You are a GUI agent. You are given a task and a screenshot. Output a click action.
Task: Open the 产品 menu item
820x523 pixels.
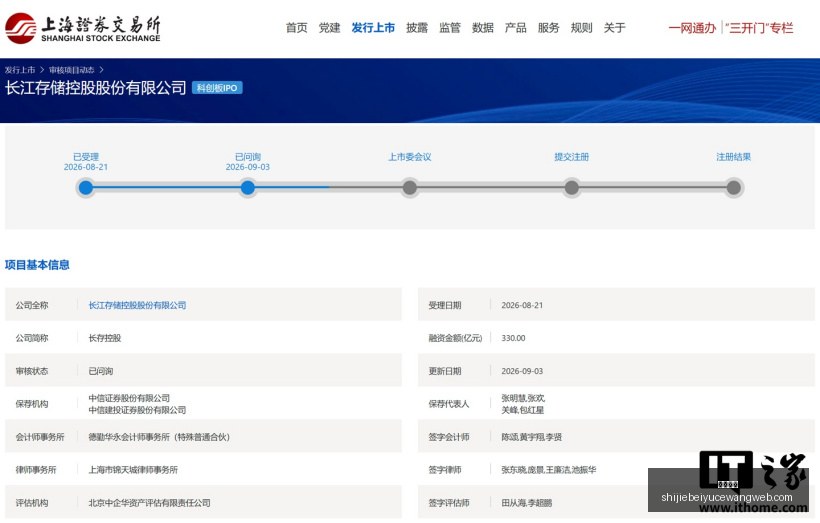click(516, 28)
